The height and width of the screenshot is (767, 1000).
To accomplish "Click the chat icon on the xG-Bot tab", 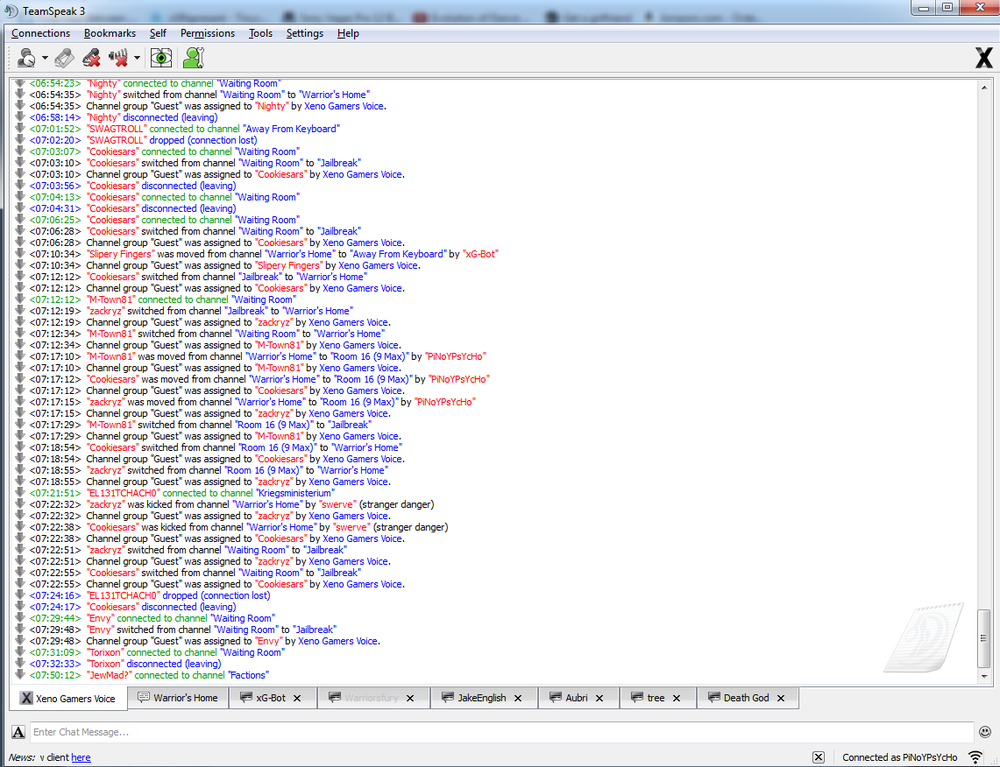I will click(x=246, y=698).
